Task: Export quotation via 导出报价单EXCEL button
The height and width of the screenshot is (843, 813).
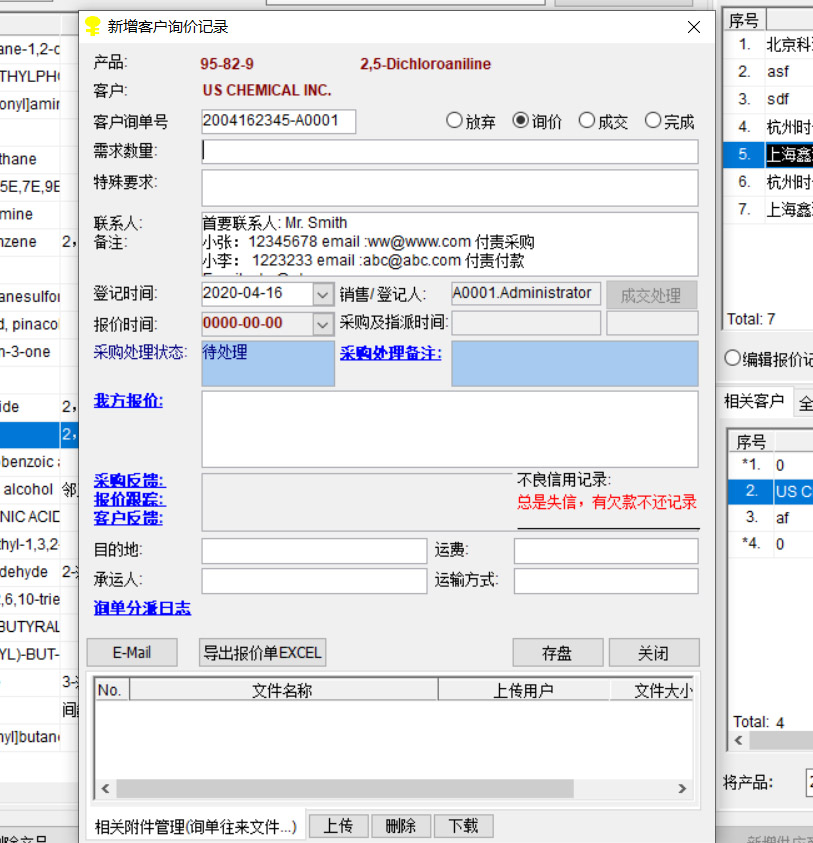Action: 262,653
